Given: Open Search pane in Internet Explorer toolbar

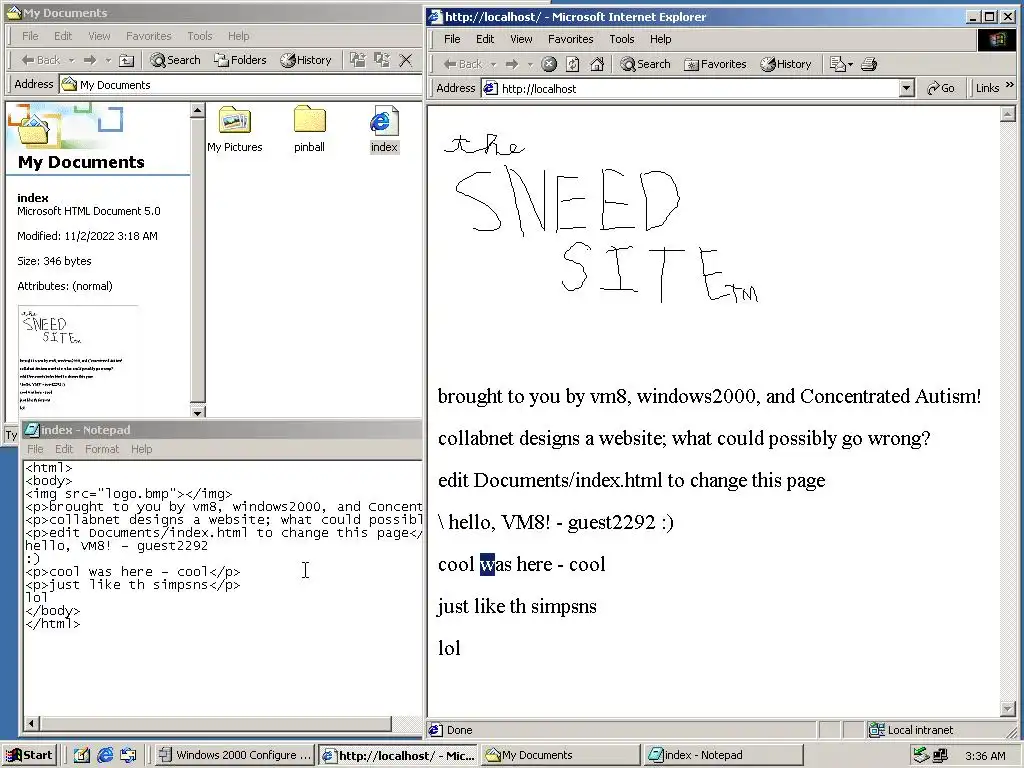Looking at the screenshot, I should pos(645,64).
